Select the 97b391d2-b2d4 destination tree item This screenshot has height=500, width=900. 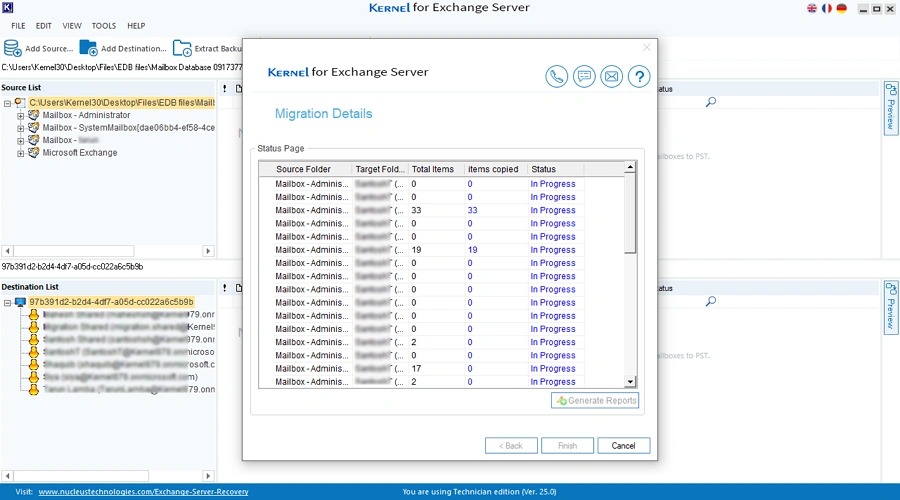pos(111,302)
